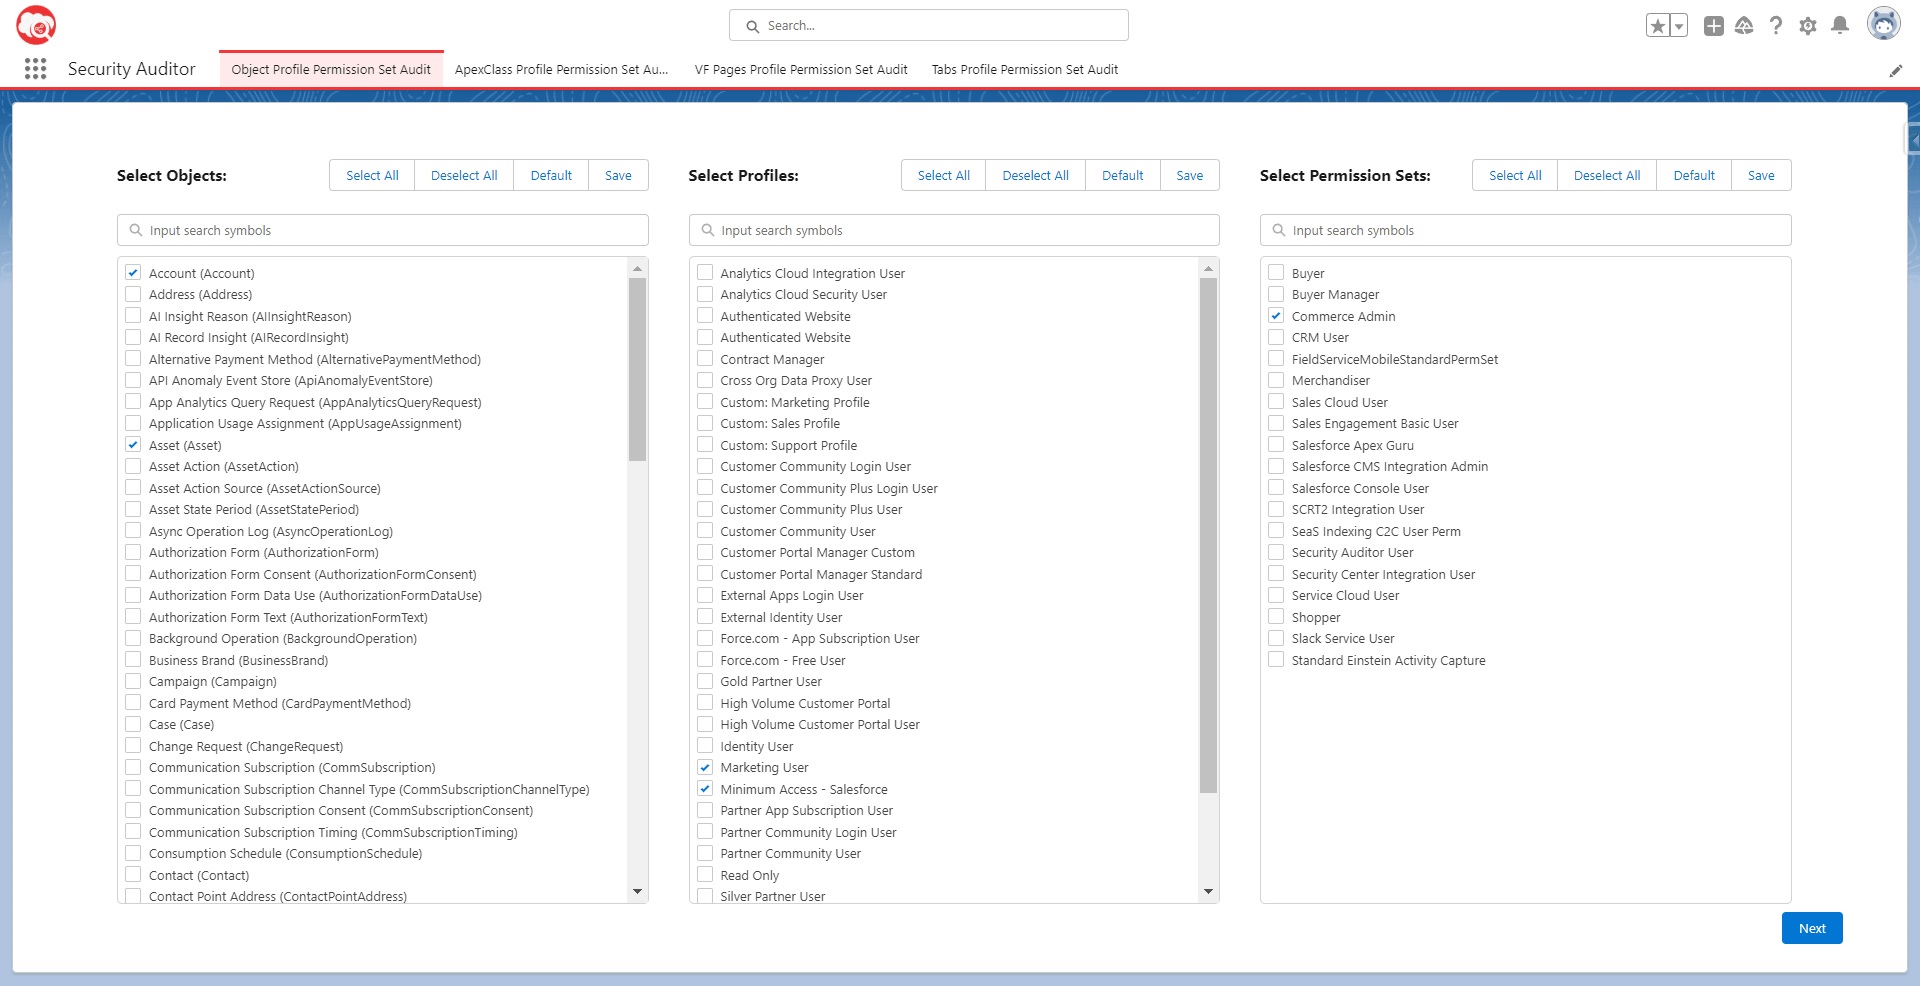Open the App Launcher grid icon
1920x986 pixels.
pos(36,69)
